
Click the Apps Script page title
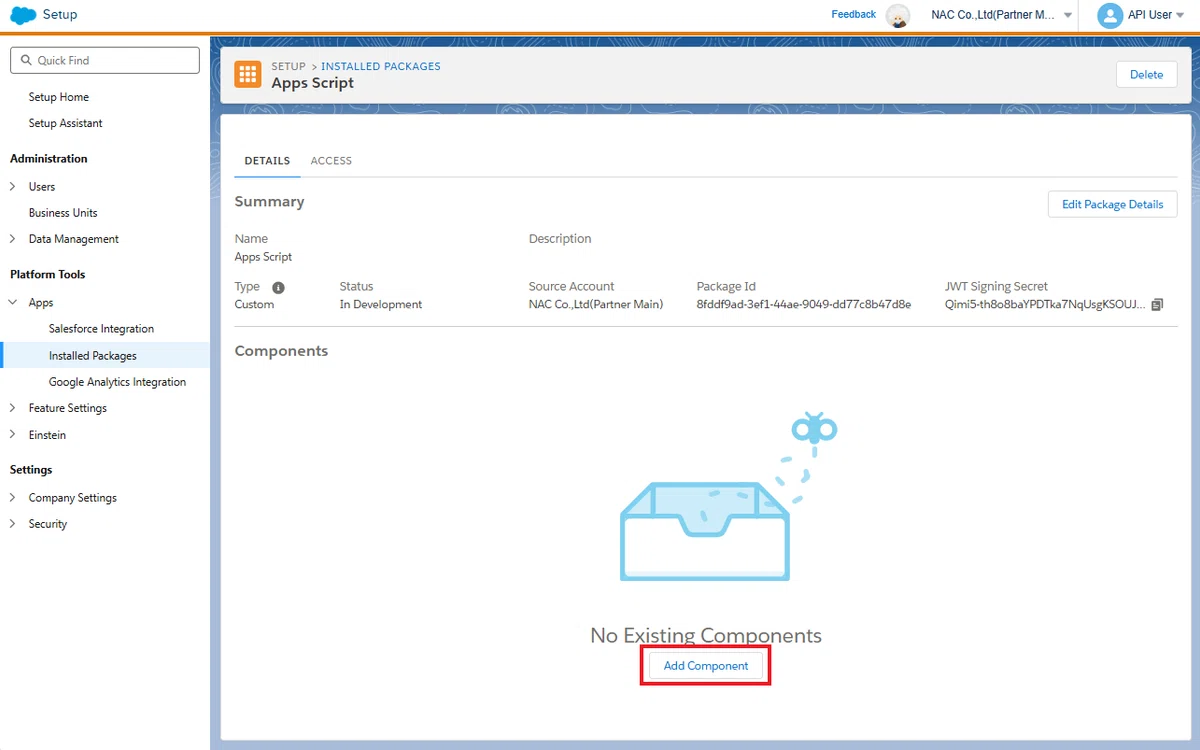click(313, 83)
